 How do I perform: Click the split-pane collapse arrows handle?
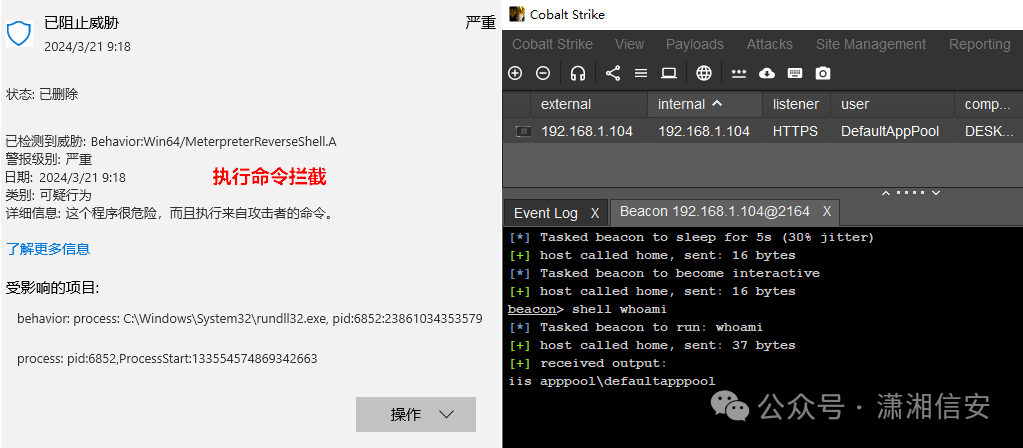pyautogui.click(x=911, y=193)
